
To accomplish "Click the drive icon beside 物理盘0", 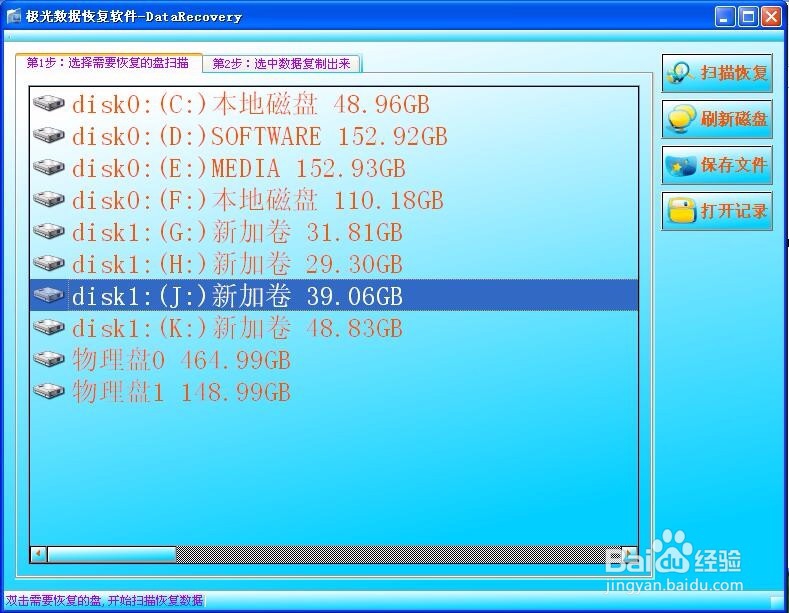I will click(49, 359).
